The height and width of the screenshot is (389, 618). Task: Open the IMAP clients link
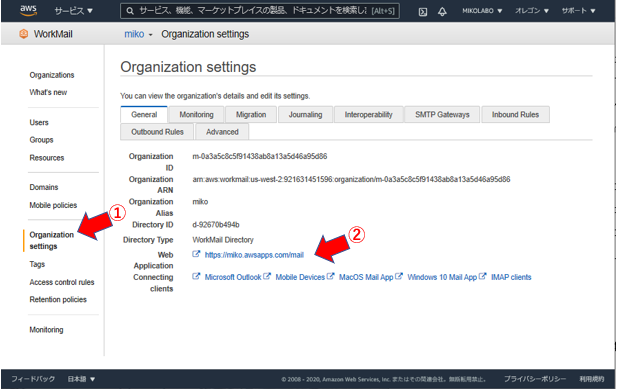(x=511, y=277)
